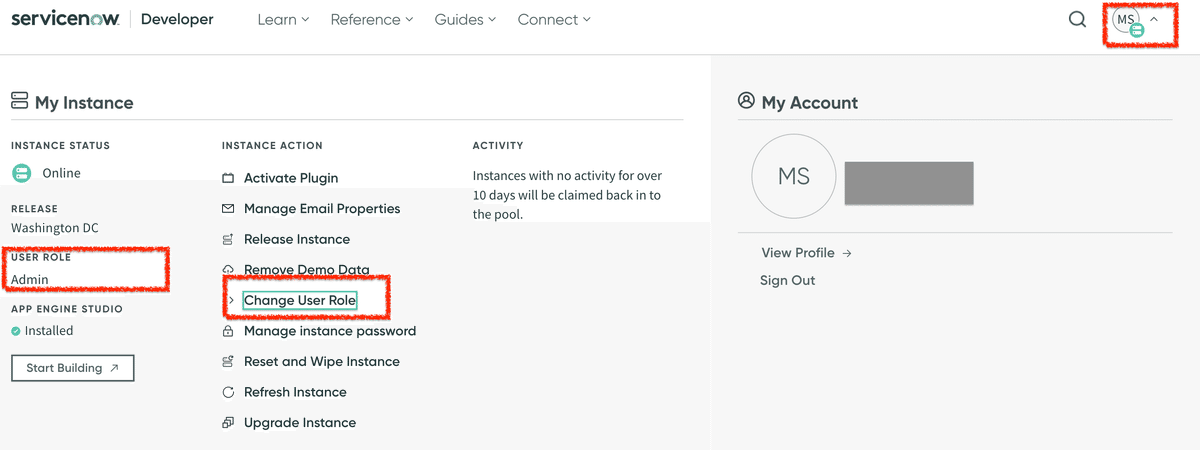Click the large MS profile avatar
Screen dimensions: 1200x450
[794, 176]
